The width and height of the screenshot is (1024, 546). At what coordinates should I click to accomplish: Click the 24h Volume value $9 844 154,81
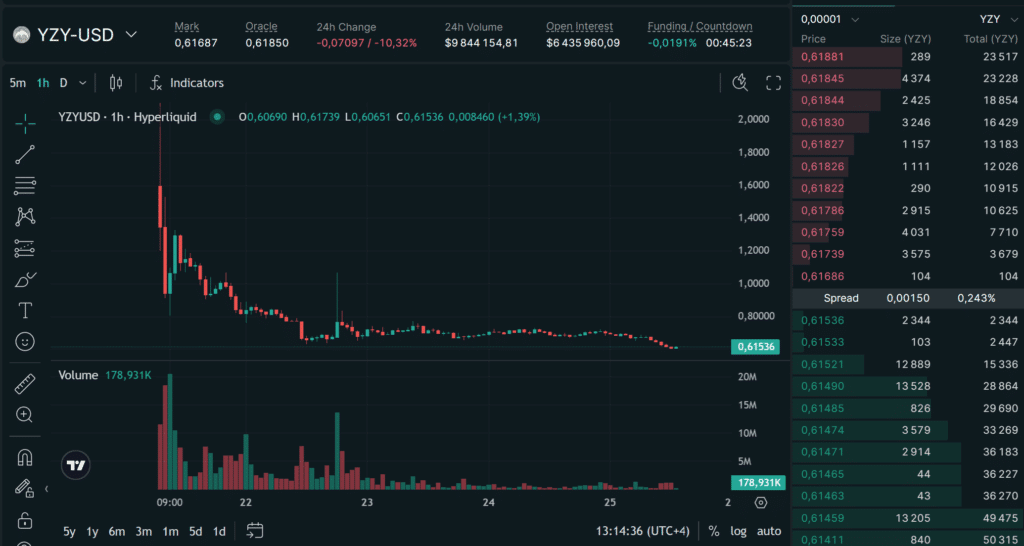click(x=481, y=43)
